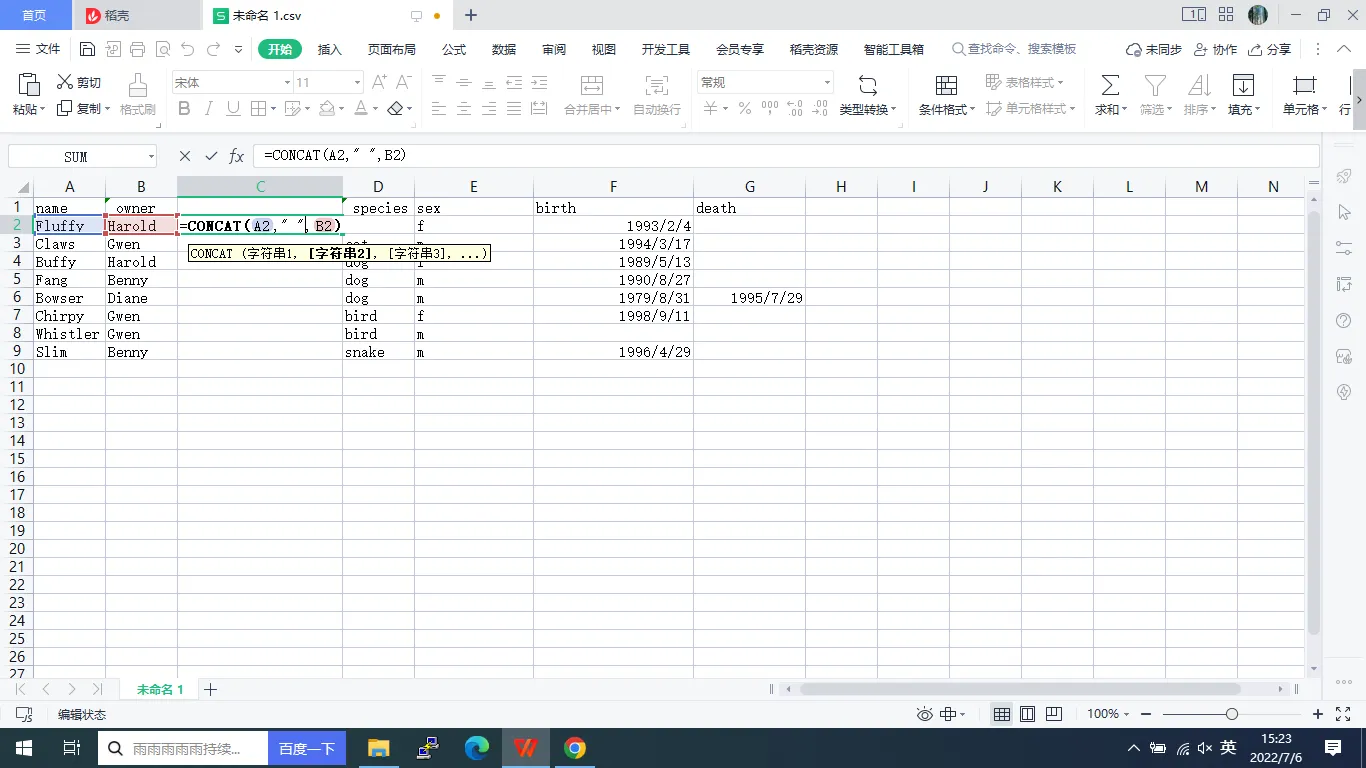Click the AutoSum sigma icon
This screenshot has height=768, width=1366.
pyautogui.click(x=1110, y=85)
